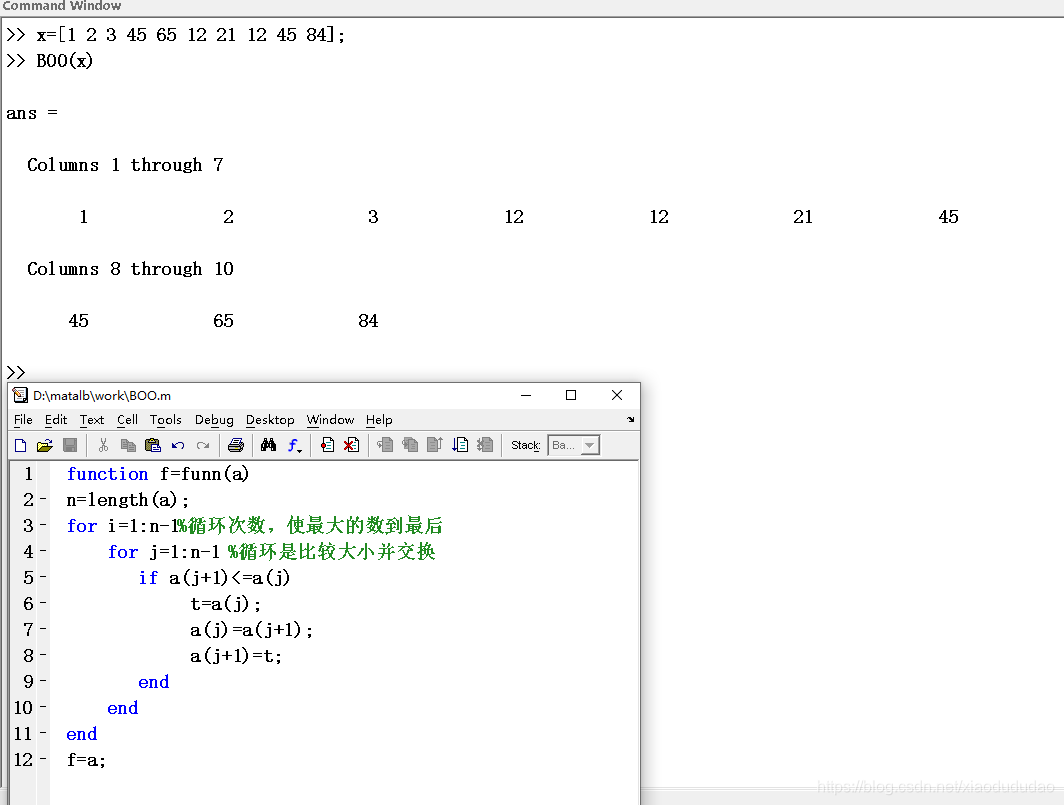Click the Paste clipboard icon

(153, 445)
